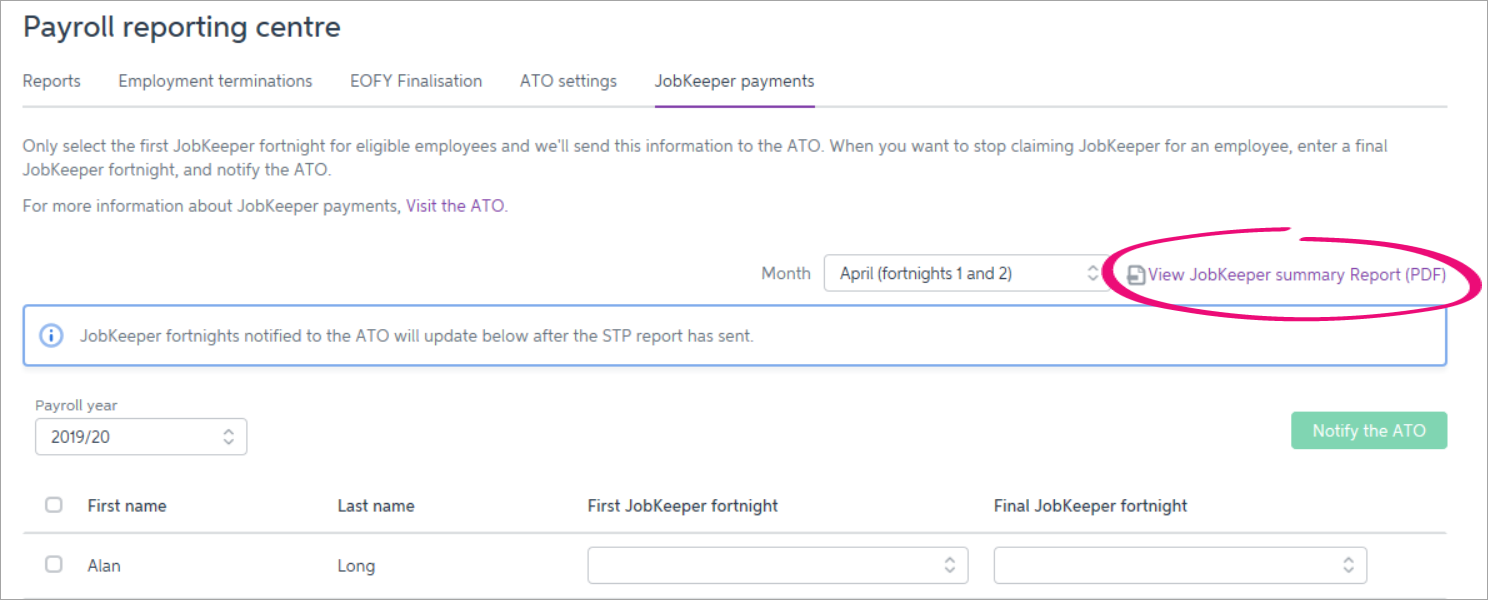Open Alan's Final JobKeeper fortnight dropdown
Screen dimensions: 1488x600
click(x=1179, y=565)
